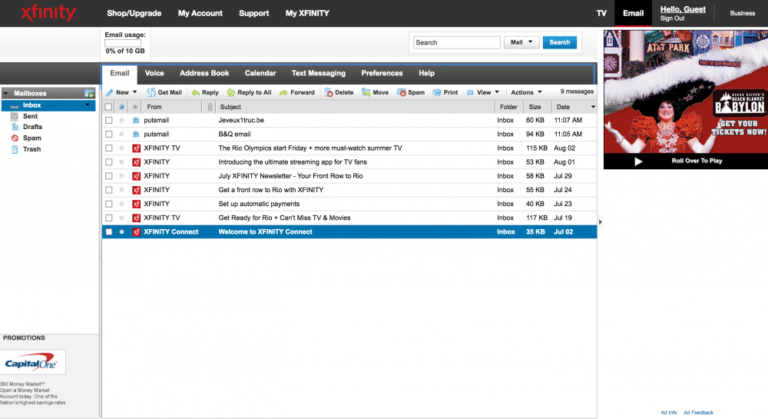Expand the Actions dropdown menu

(526, 92)
